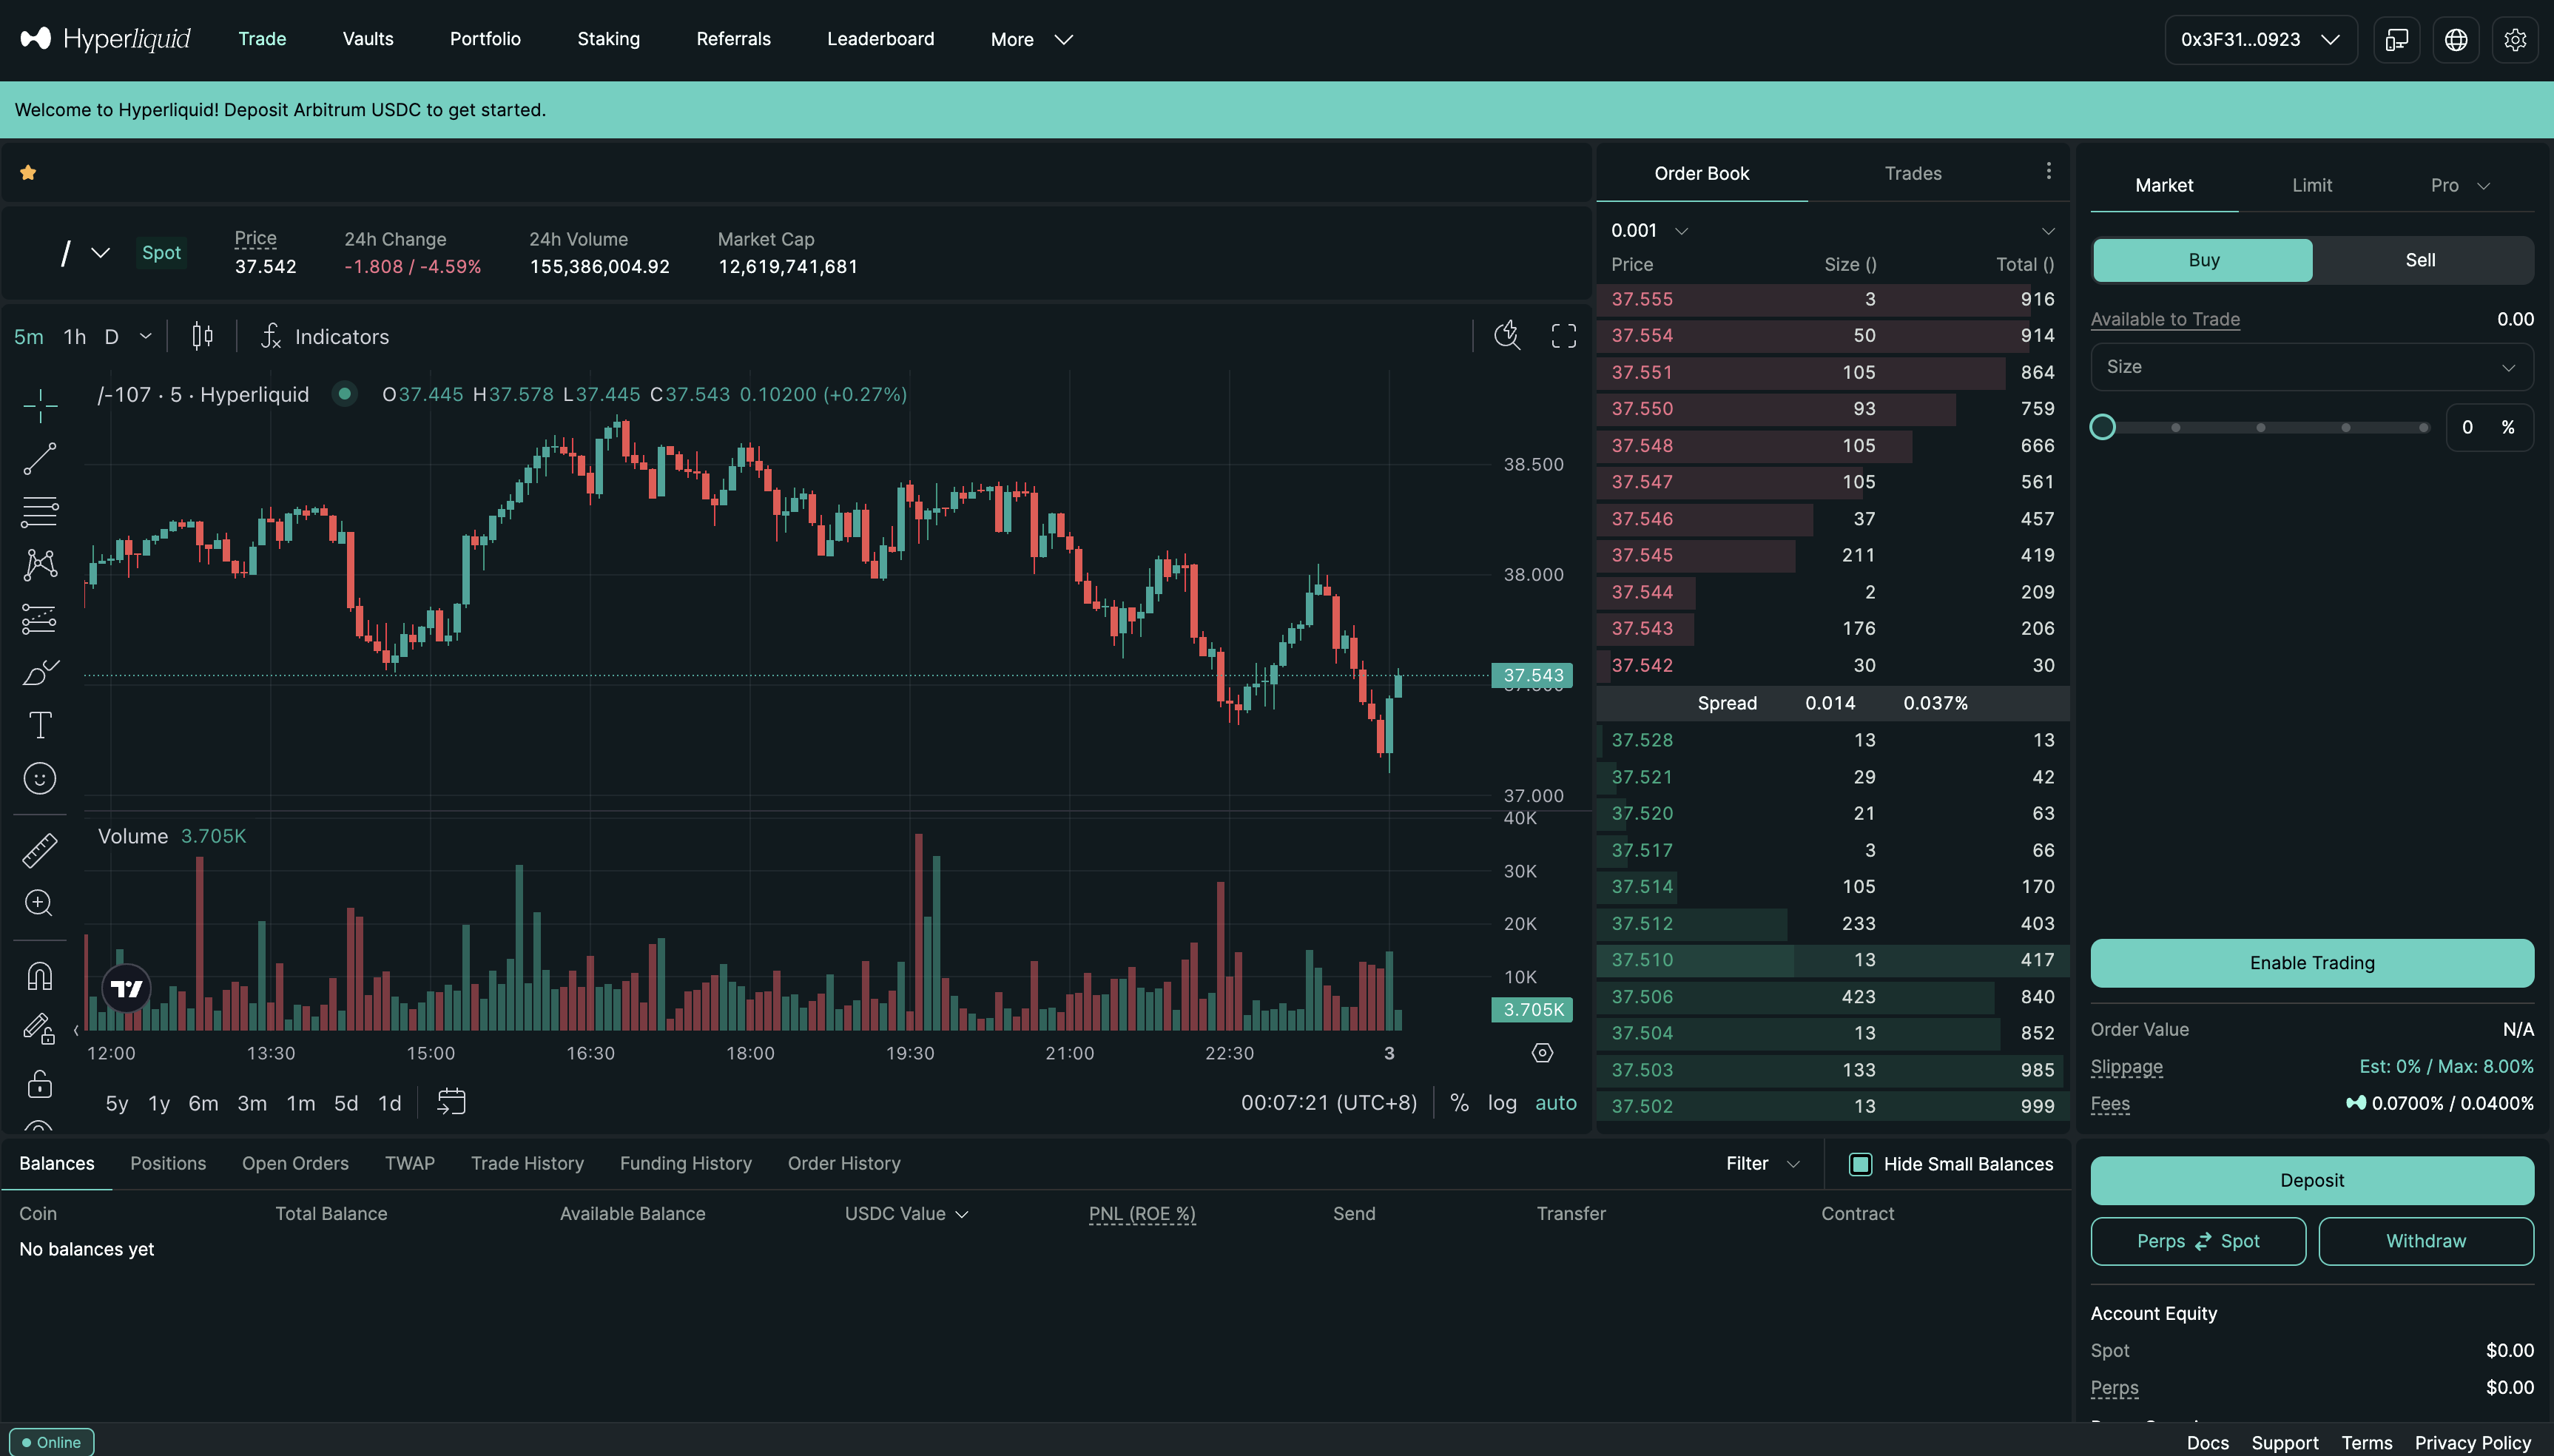Open the language globe icon

(2456, 40)
